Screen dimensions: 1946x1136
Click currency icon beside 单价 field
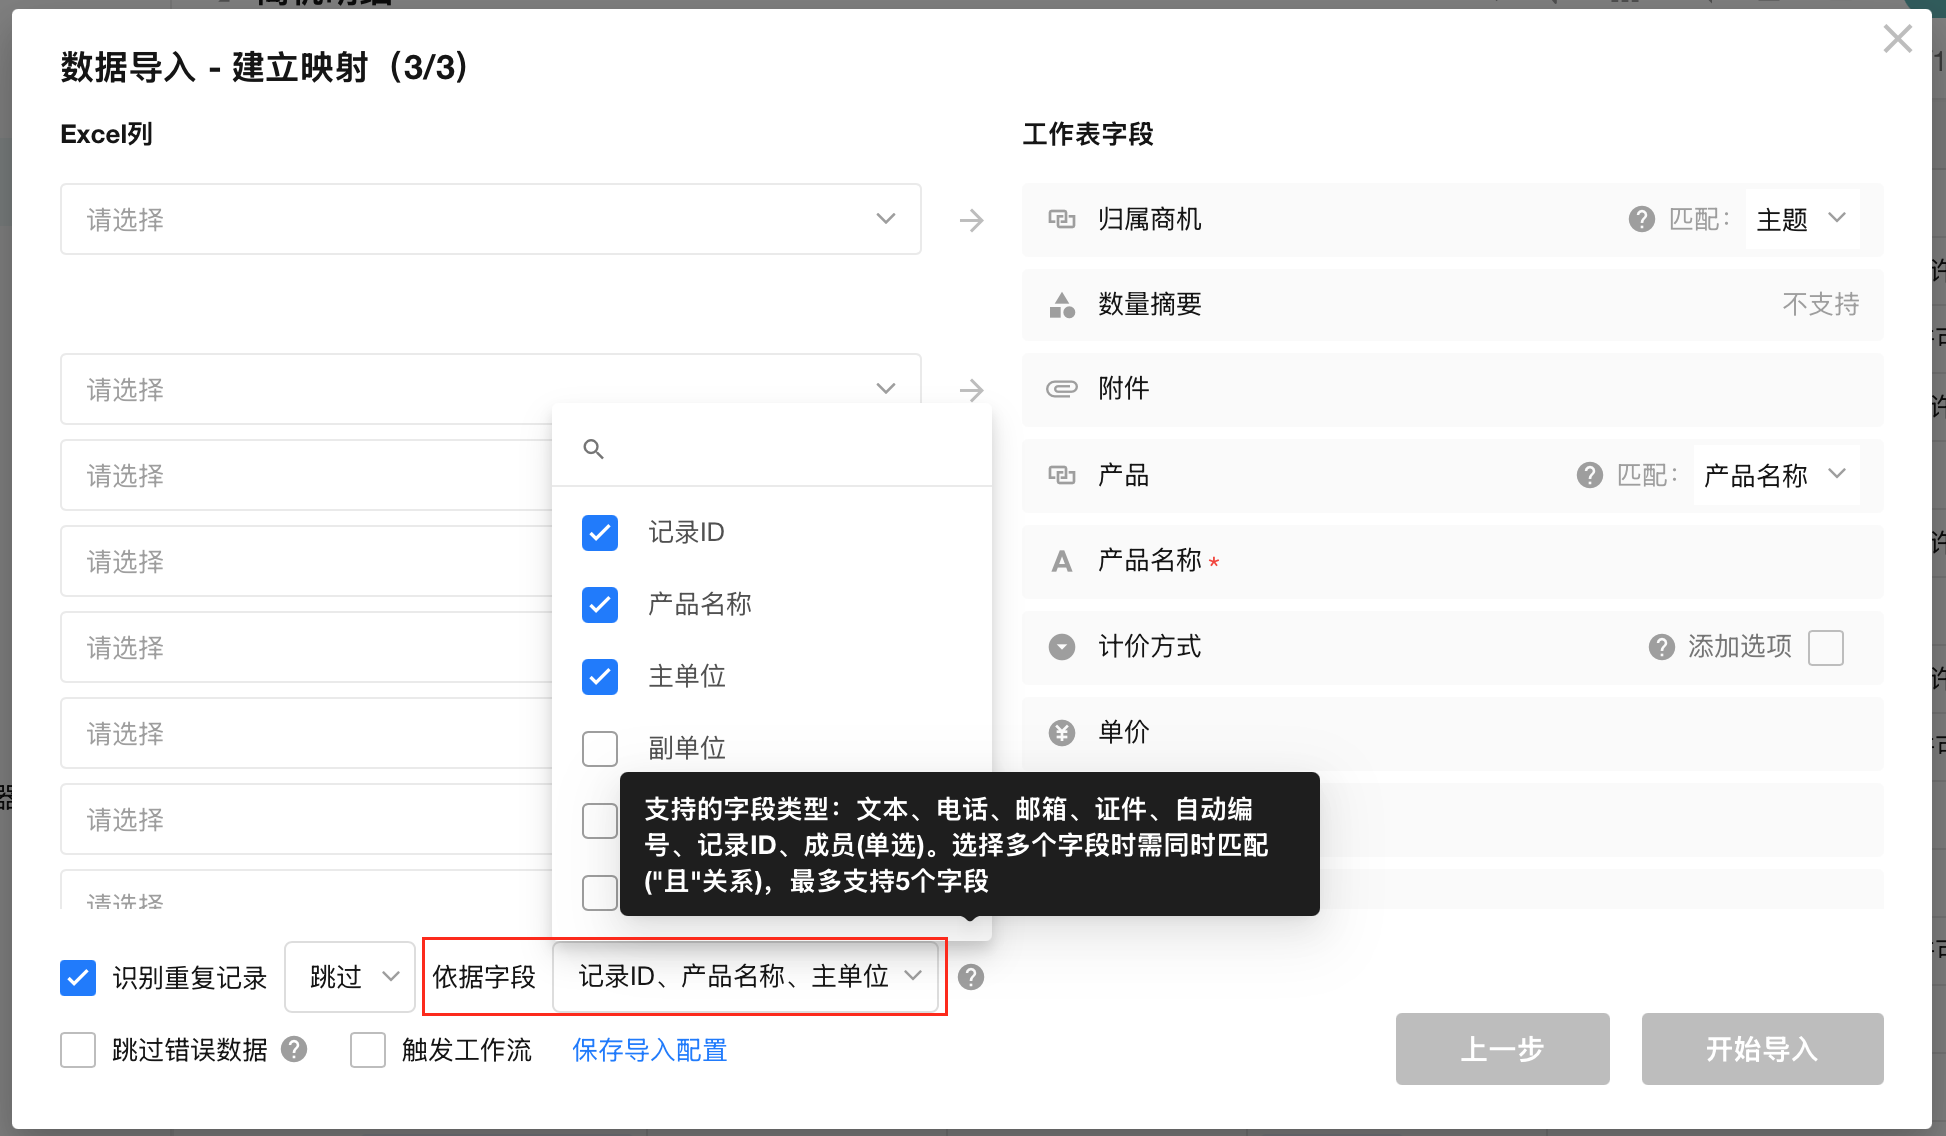(x=1061, y=733)
